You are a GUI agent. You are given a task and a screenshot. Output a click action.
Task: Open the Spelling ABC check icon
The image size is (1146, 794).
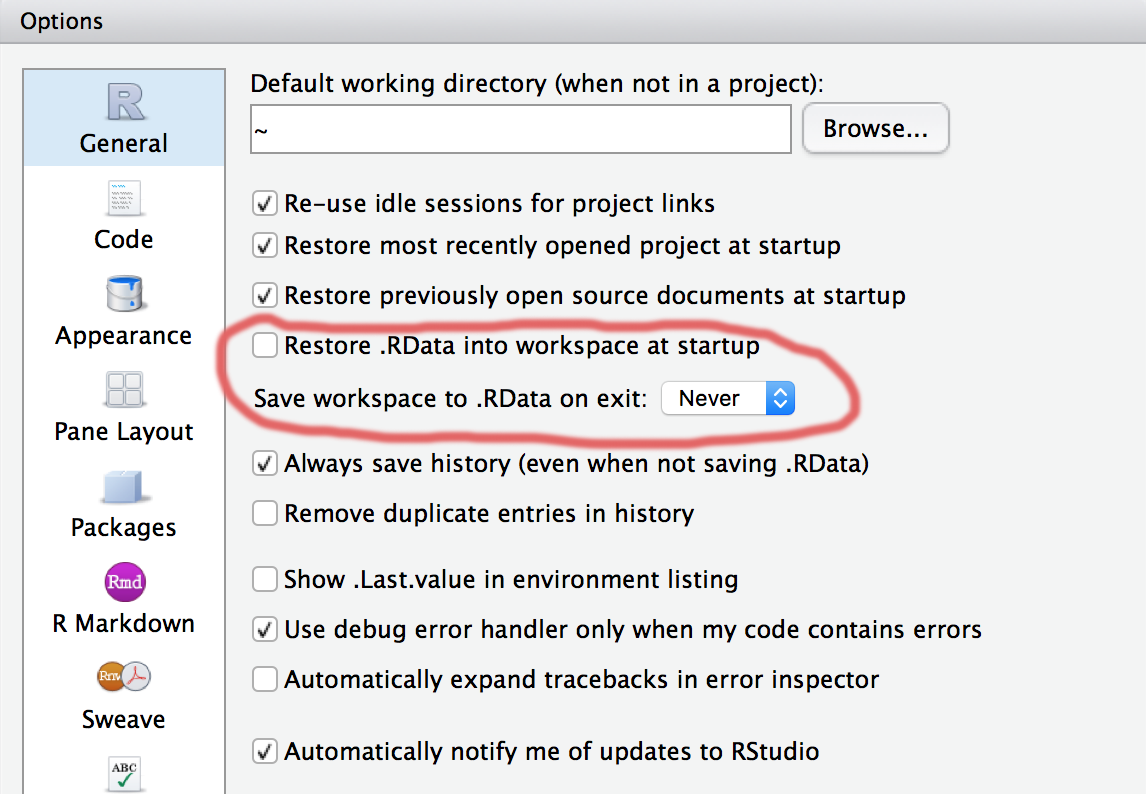point(124,772)
